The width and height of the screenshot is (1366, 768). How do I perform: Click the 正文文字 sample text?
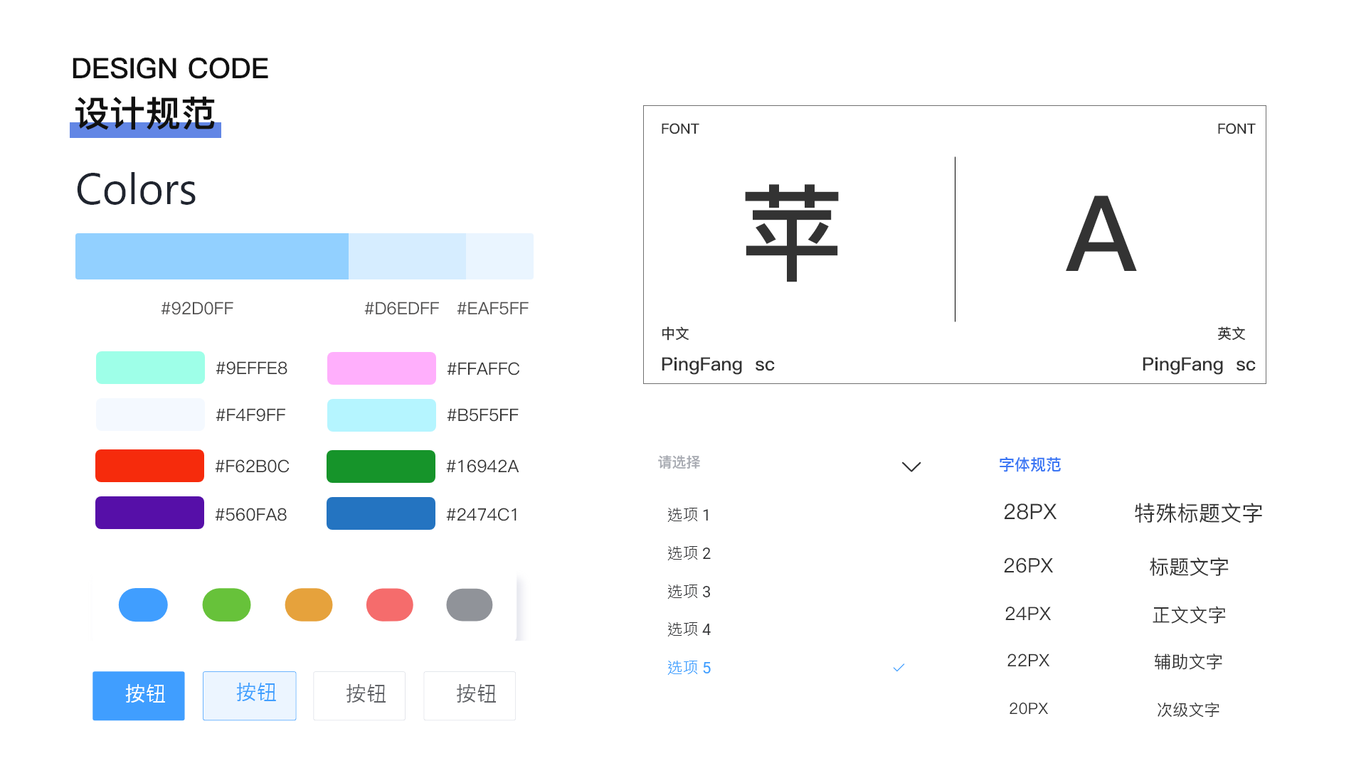point(1189,615)
